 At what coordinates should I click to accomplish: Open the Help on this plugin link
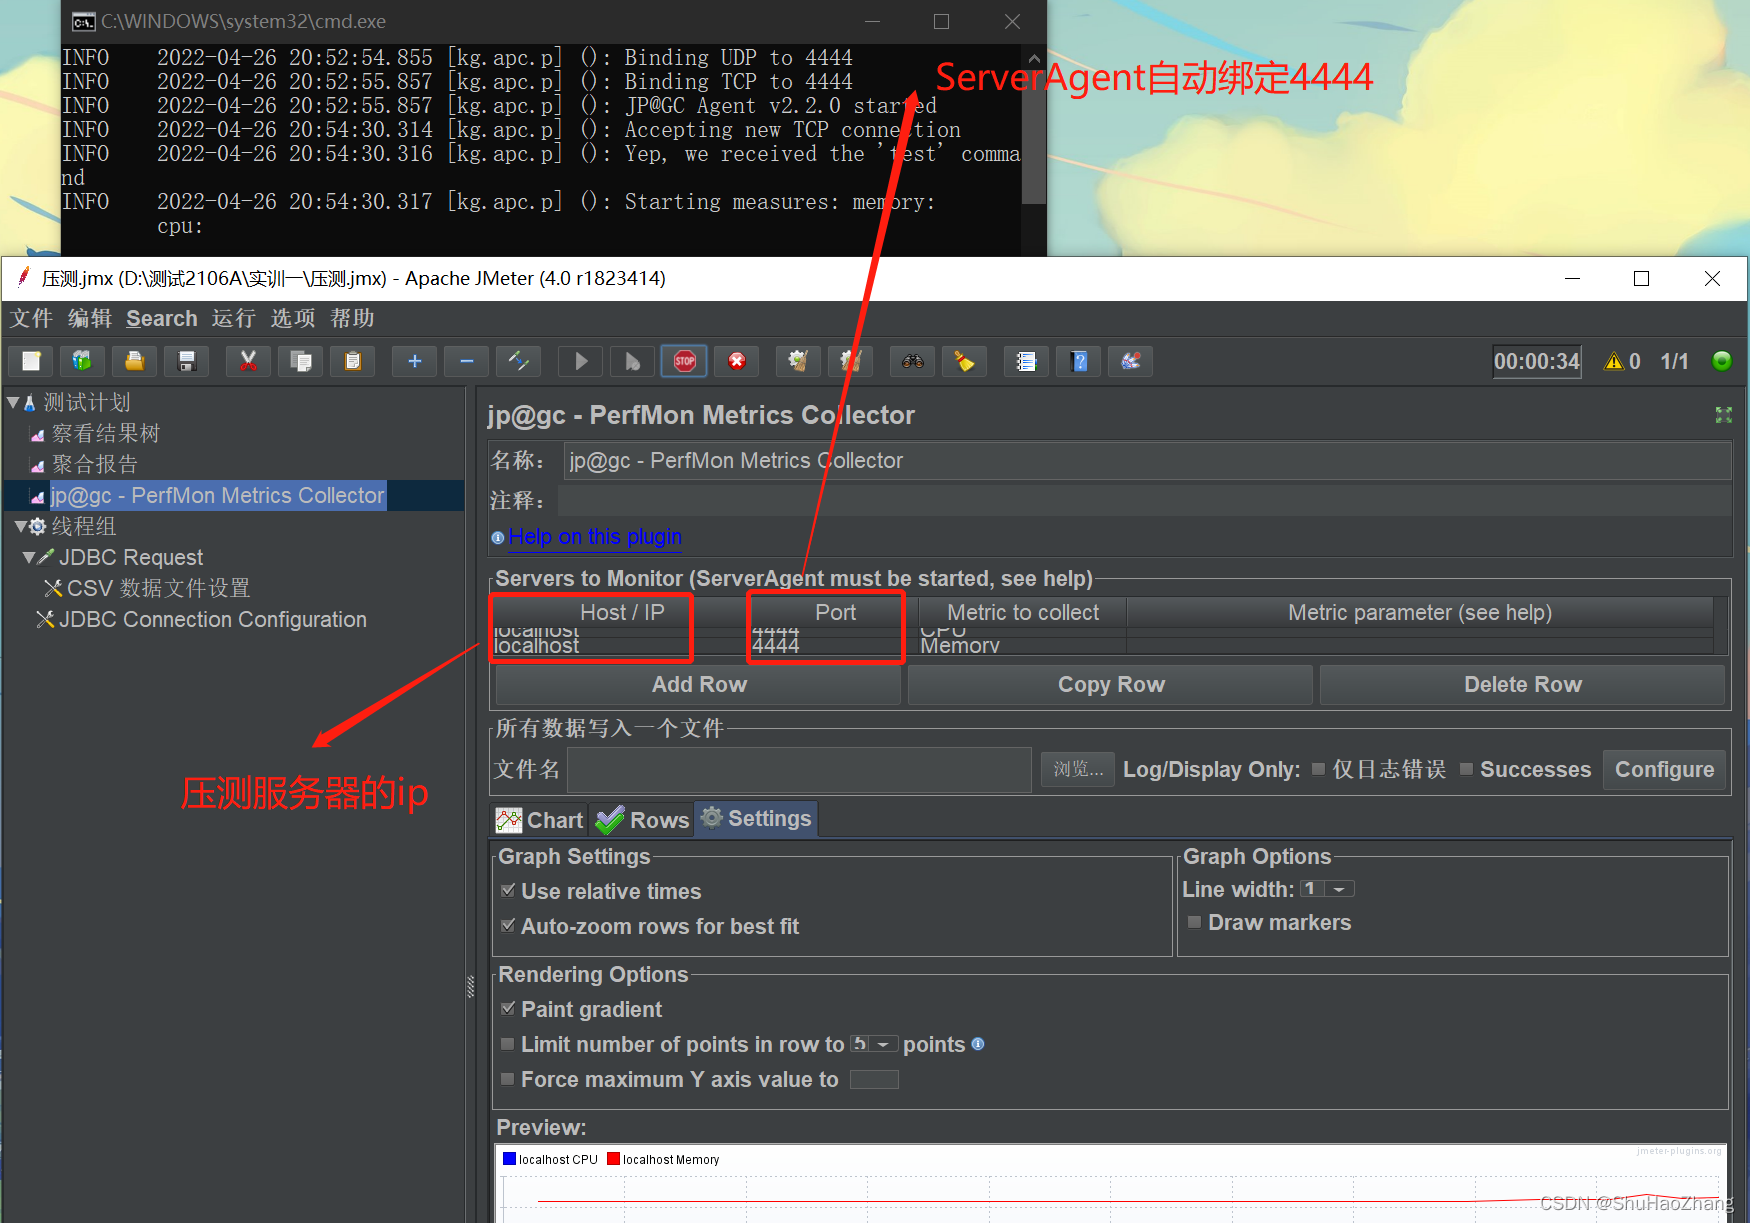point(595,537)
